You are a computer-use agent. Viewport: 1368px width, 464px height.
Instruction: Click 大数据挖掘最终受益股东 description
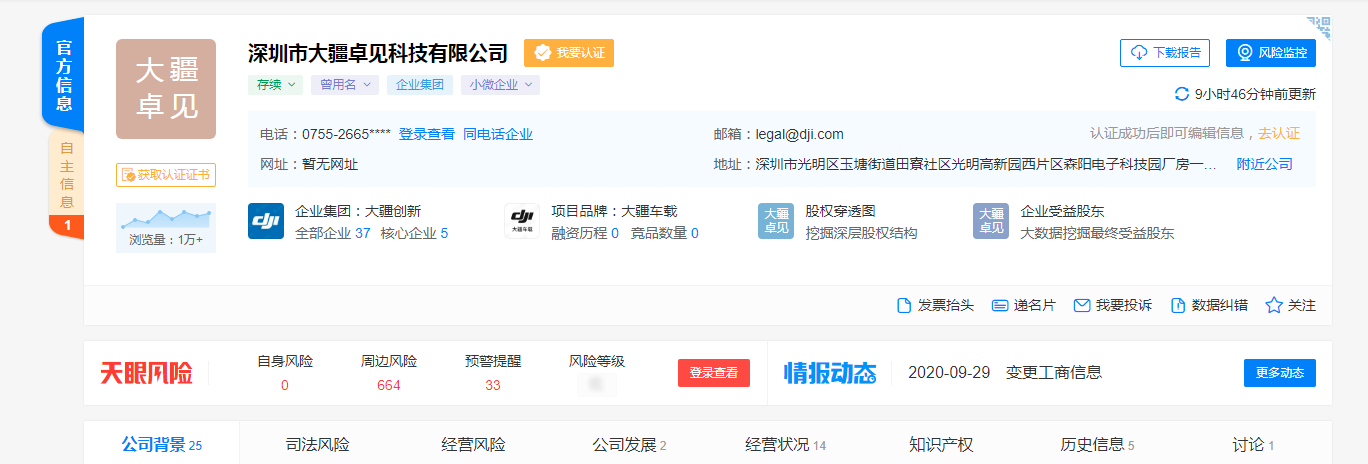coord(1097,233)
